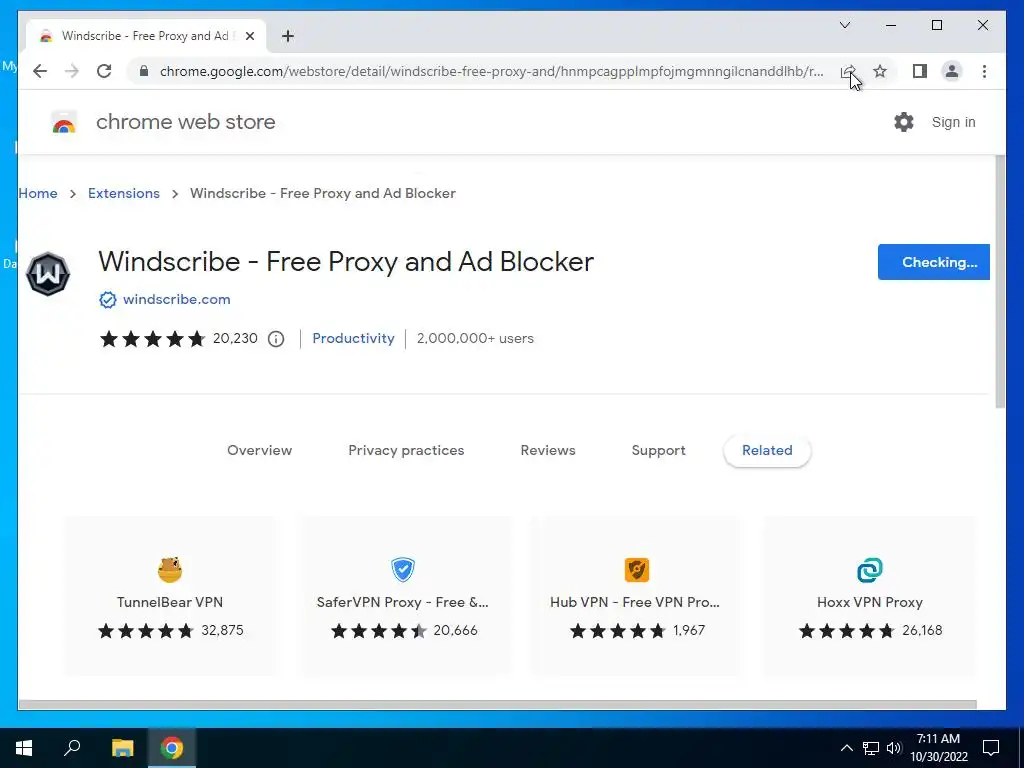Open Chrome's three-dot menu
The width and height of the screenshot is (1024, 768).
pyautogui.click(x=984, y=71)
